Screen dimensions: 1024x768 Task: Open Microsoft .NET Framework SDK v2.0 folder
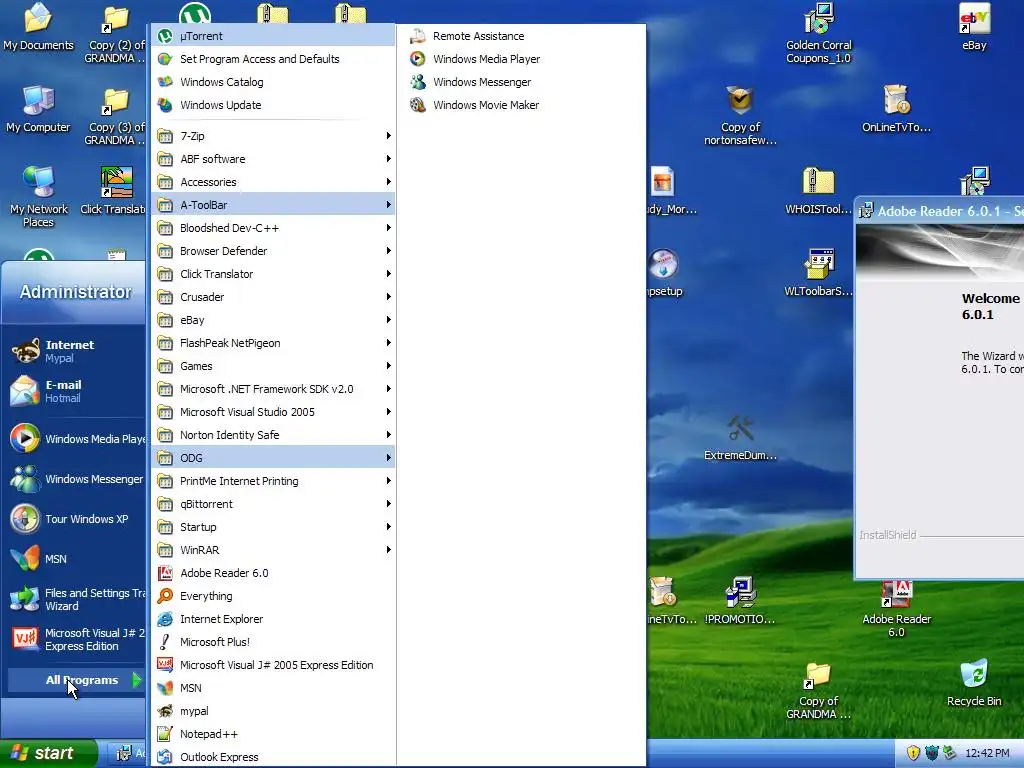[273, 389]
